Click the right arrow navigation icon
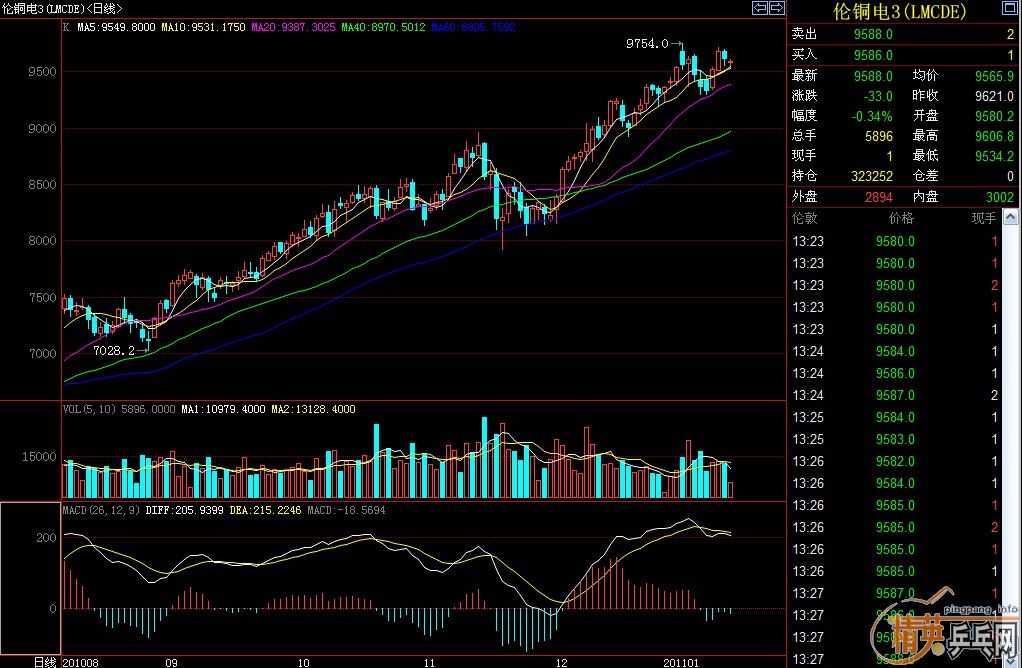The width and height of the screenshot is (1022, 668). (x=776, y=8)
